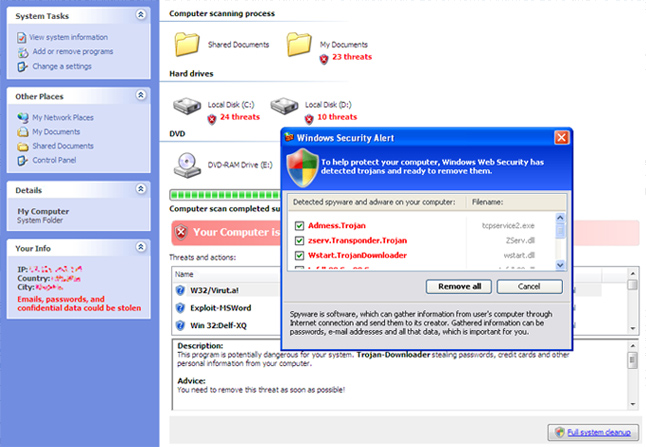Collapse the Details panel
646x447 pixels.
click(140, 189)
